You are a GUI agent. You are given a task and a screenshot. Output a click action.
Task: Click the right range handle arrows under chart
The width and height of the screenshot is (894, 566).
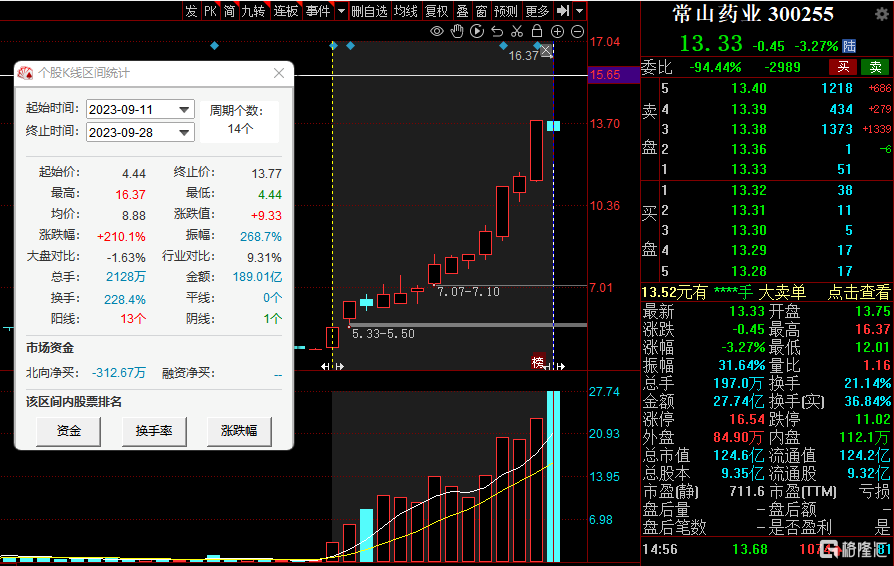[x=554, y=366]
